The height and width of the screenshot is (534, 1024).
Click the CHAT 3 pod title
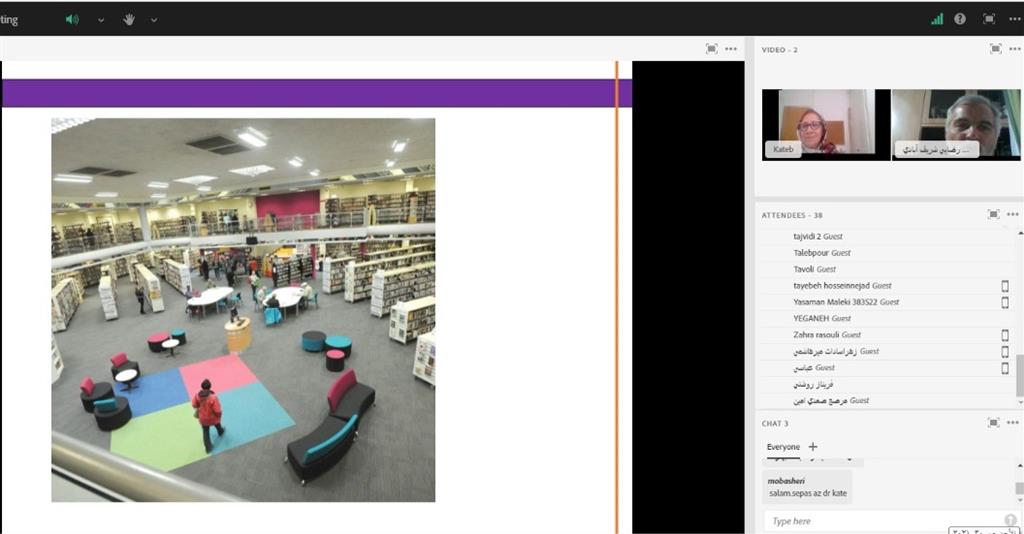[x=775, y=423]
